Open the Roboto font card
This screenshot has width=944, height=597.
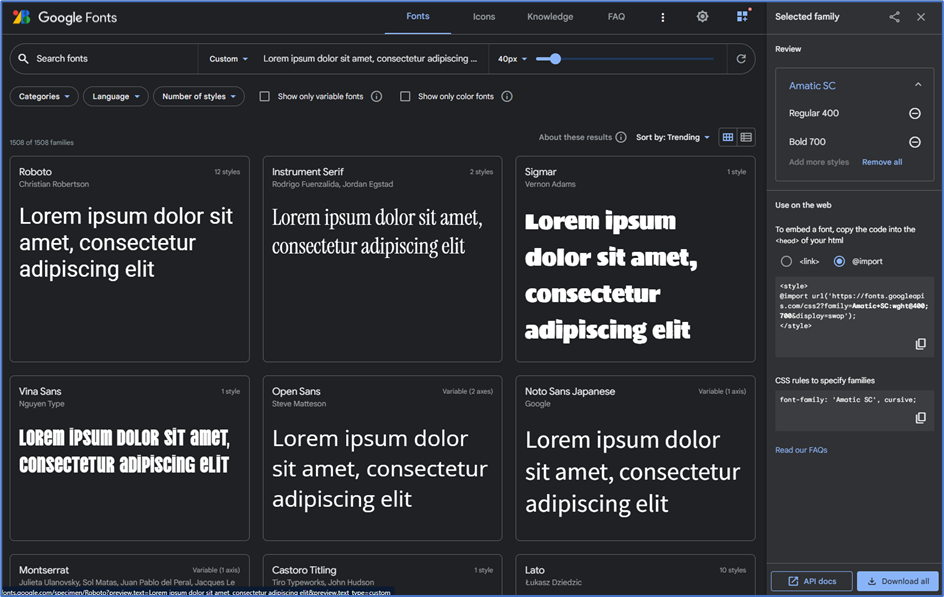[x=129, y=259]
